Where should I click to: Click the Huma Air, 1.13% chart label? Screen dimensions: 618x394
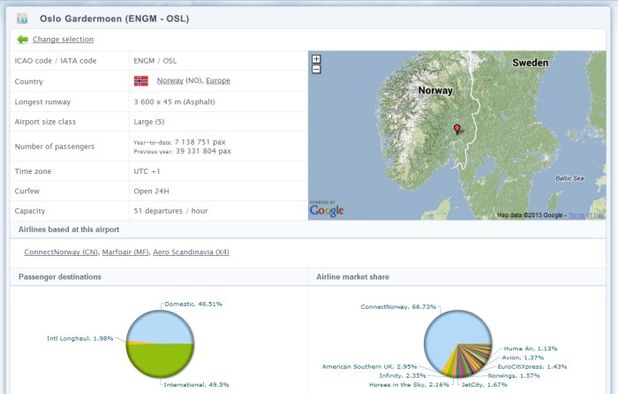(531, 349)
